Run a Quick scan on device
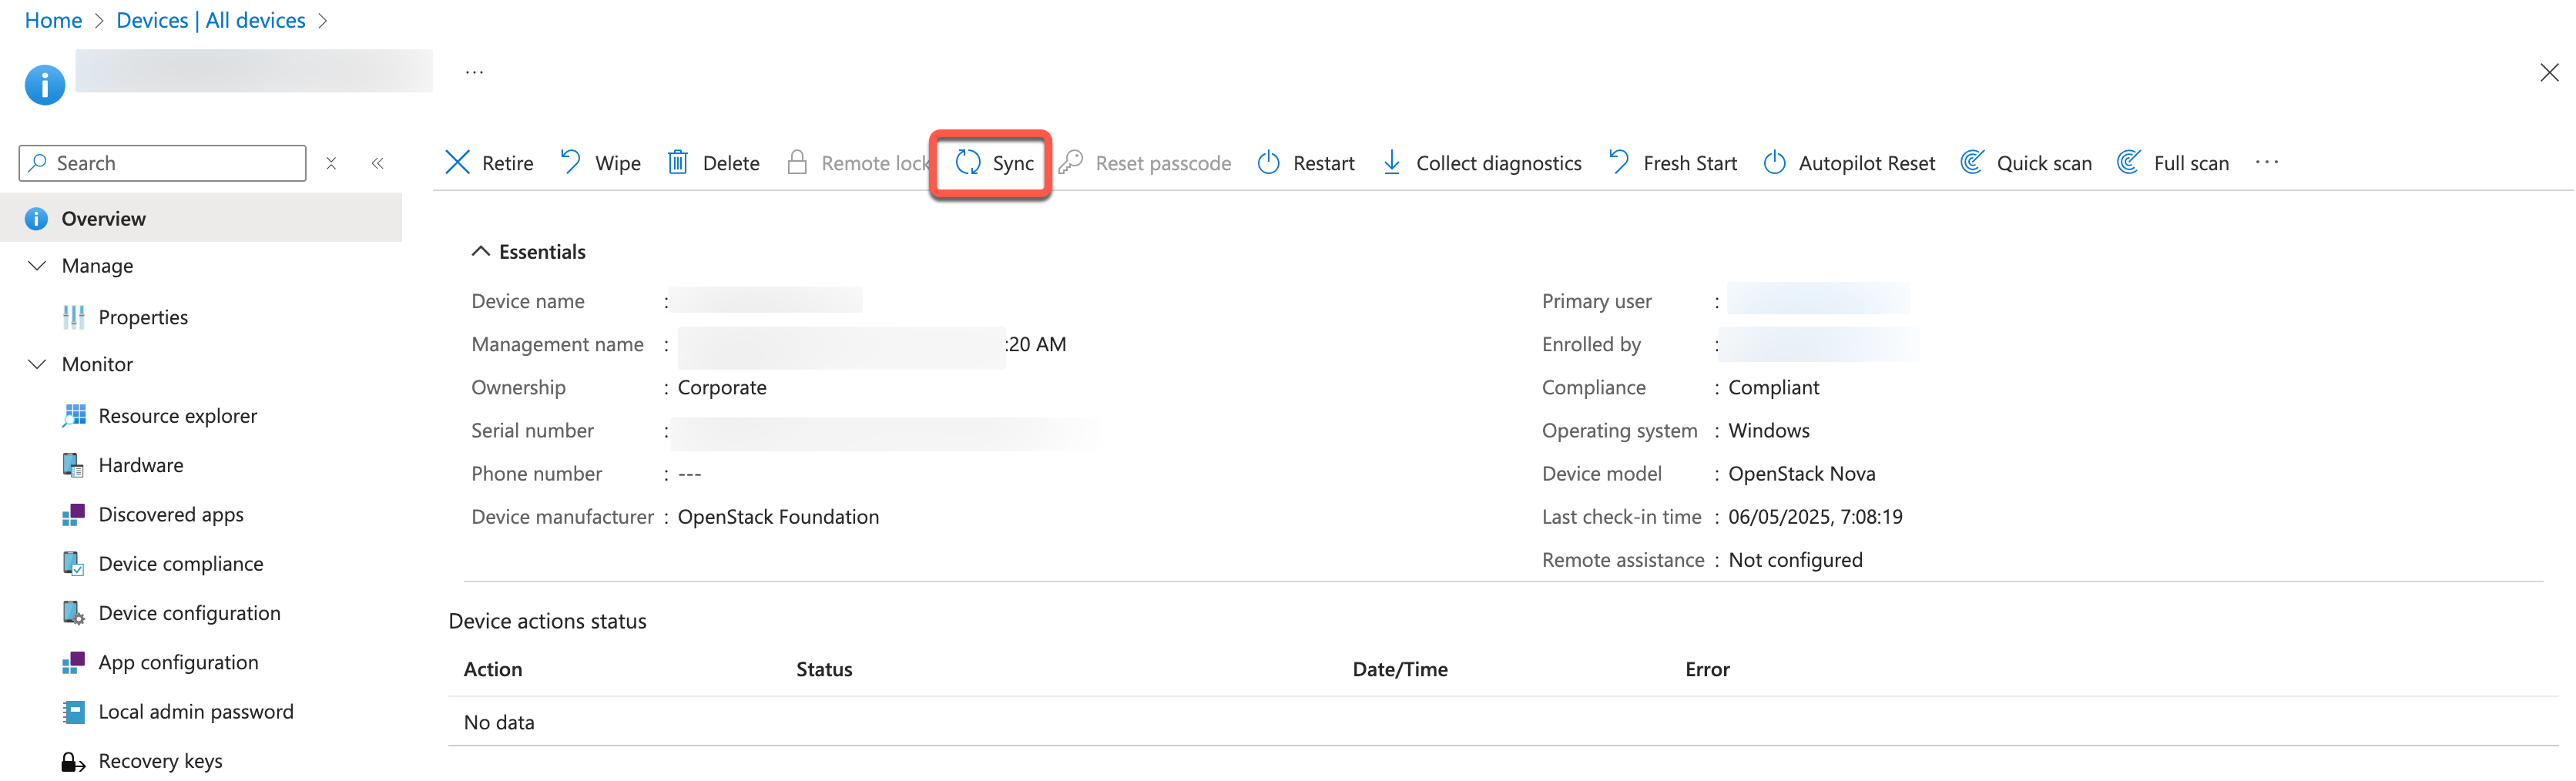 click(x=2026, y=163)
